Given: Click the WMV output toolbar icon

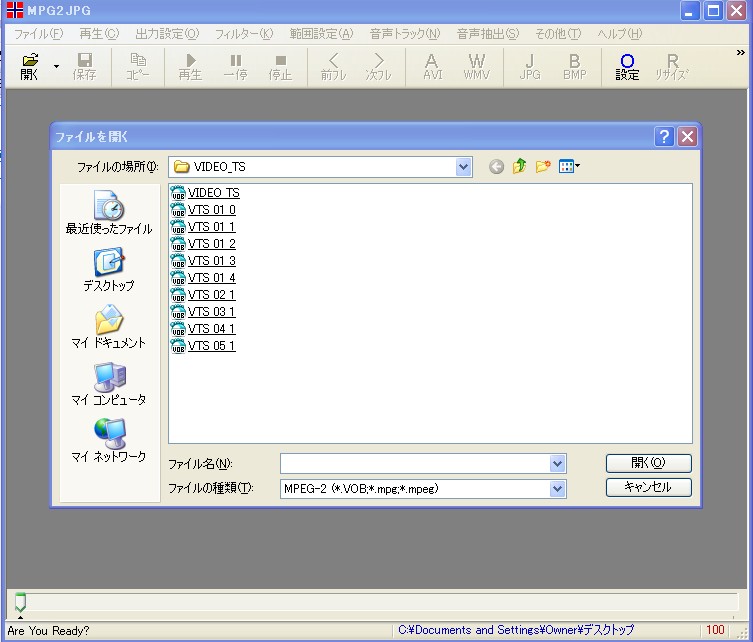Looking at the screenshot, I should [476, 67].
